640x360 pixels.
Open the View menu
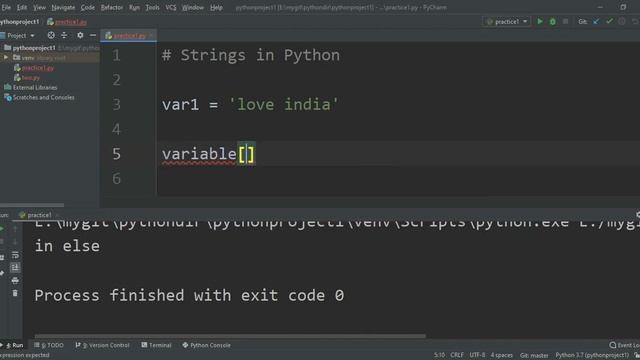[x=39, y=7]
